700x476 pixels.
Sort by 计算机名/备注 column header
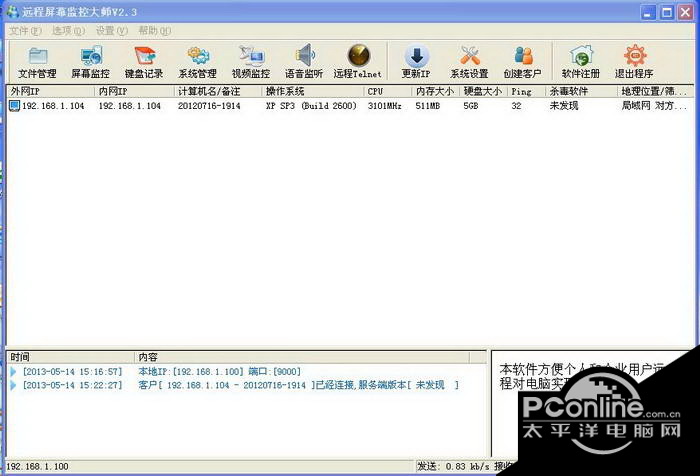(x=217, y=92)
